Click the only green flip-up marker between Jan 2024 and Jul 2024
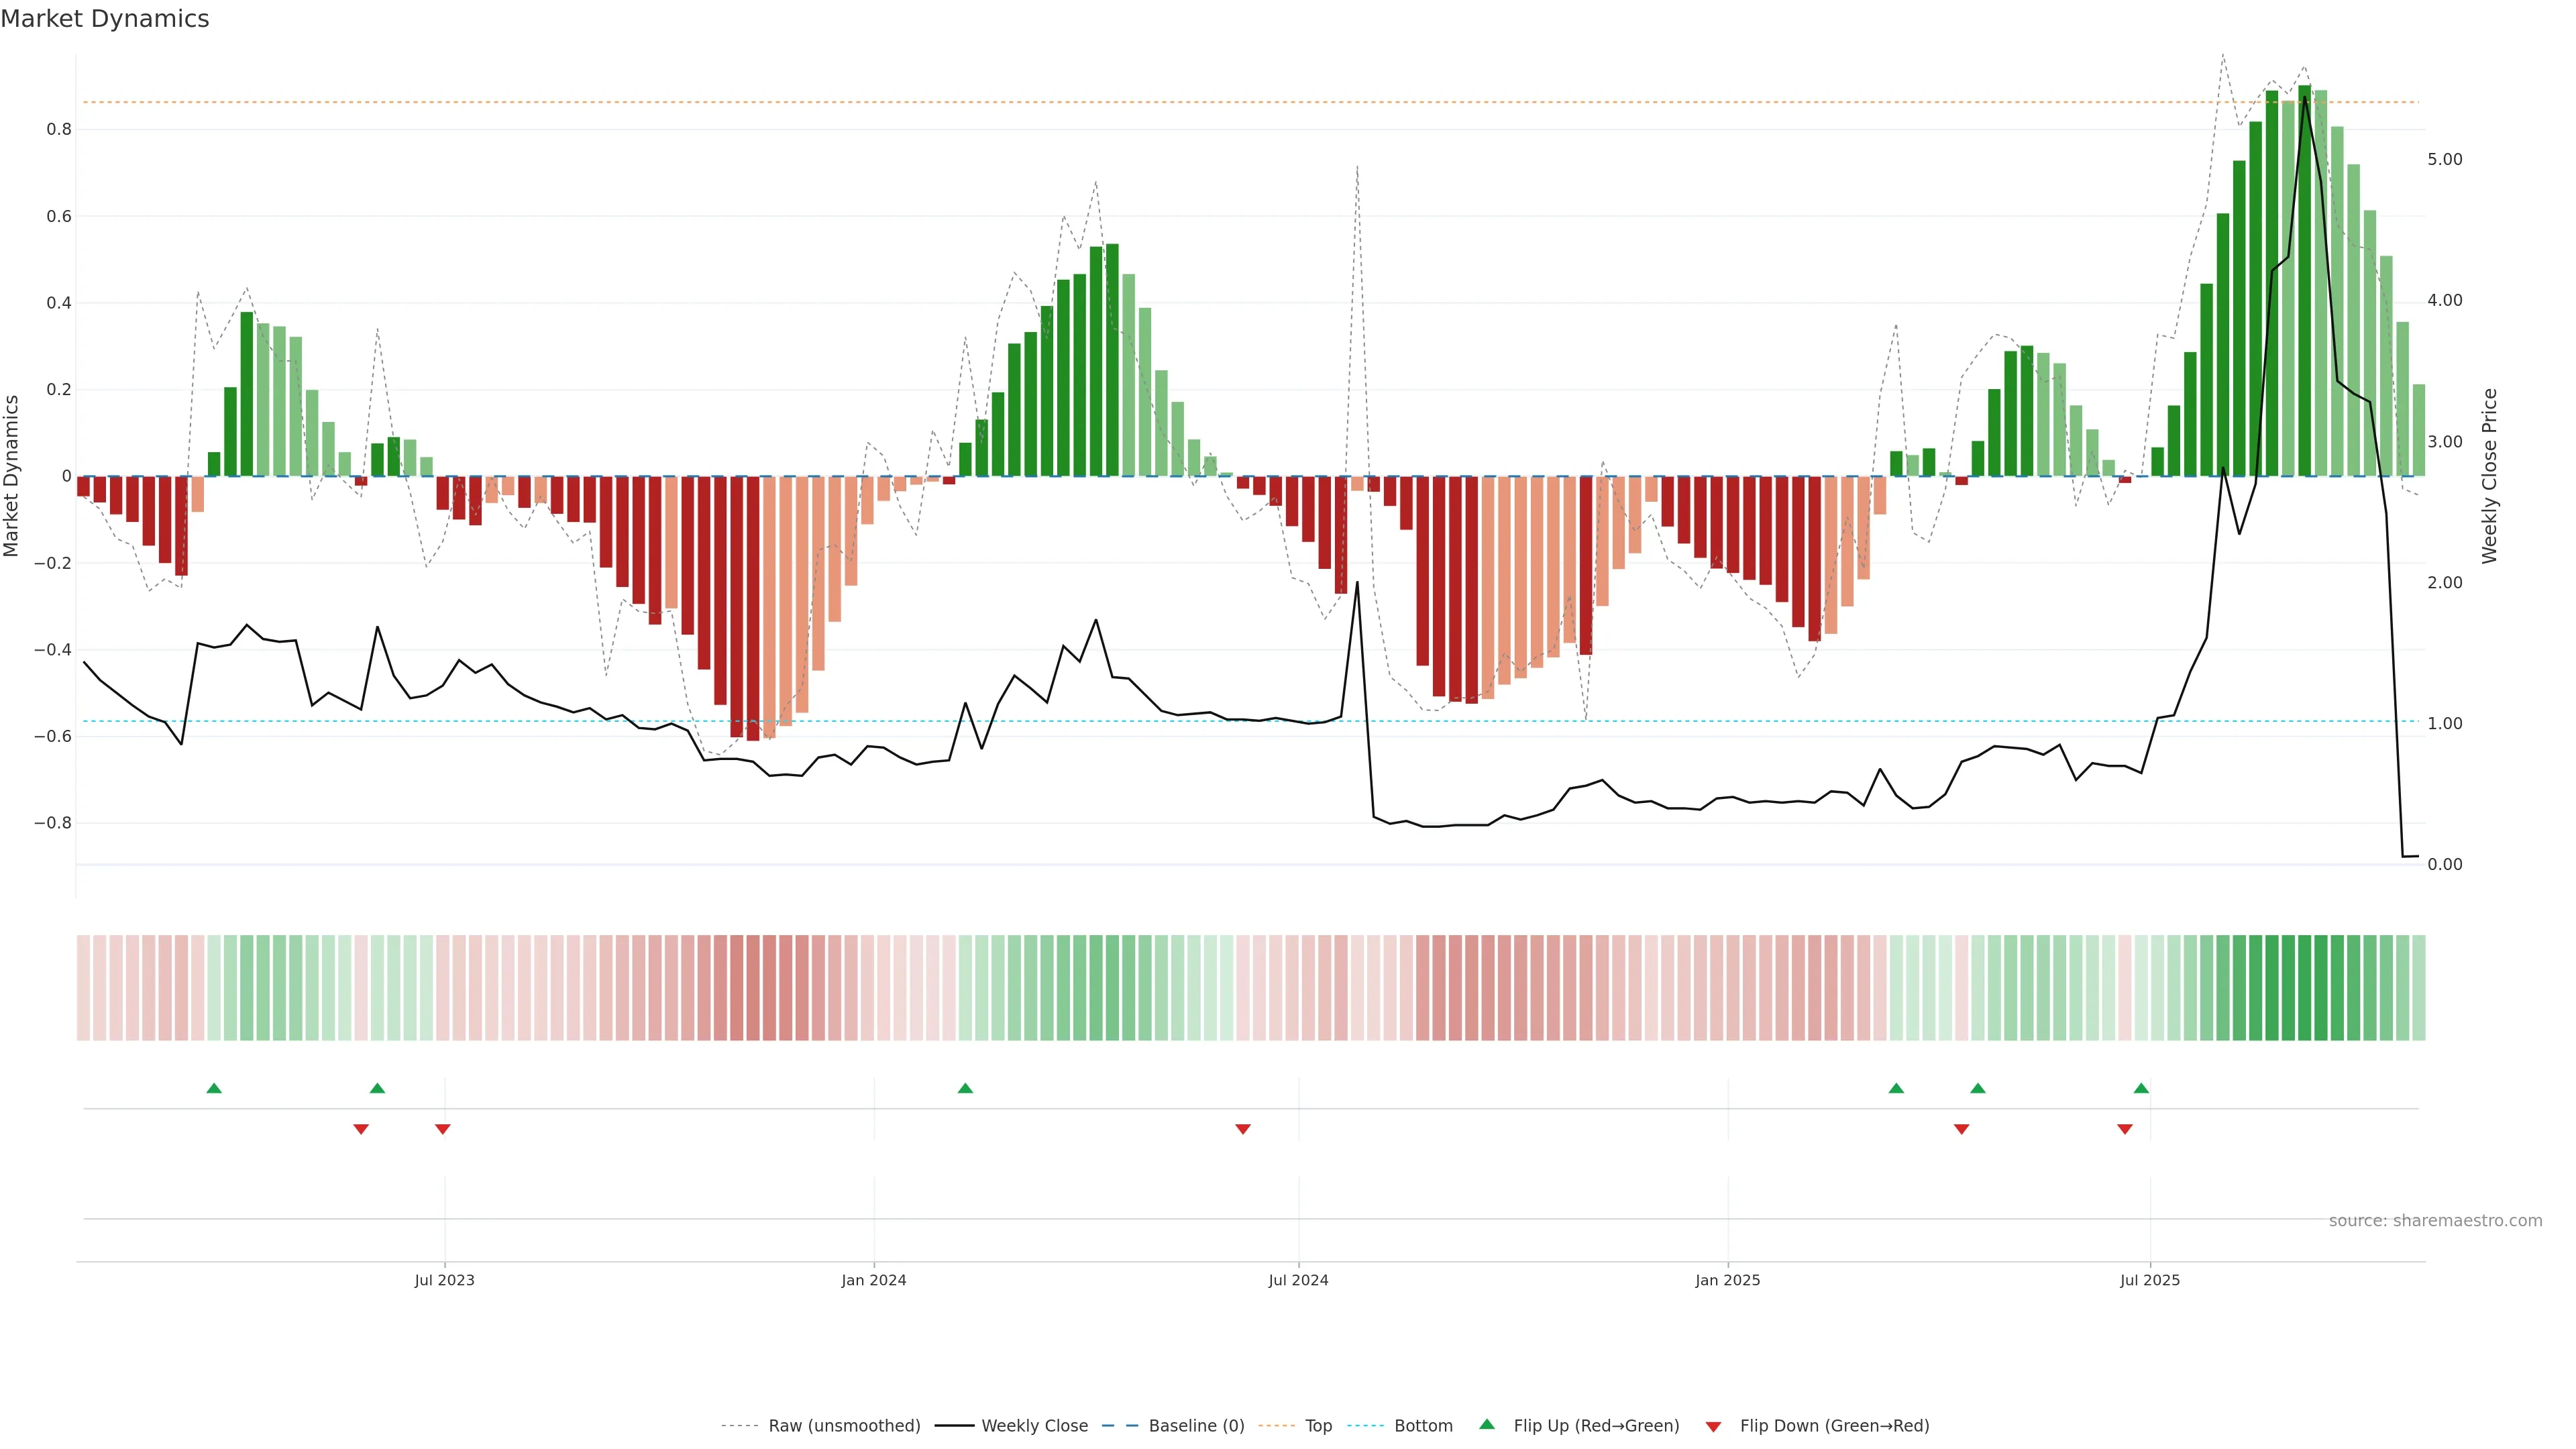The image size is (2576, 1449). (x=965, y=1088)
